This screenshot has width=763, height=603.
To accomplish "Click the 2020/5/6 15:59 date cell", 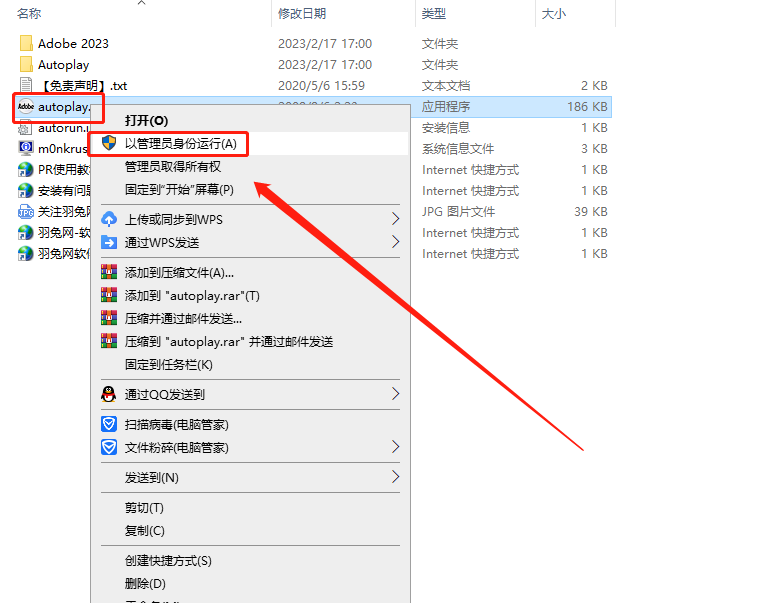I will coord(321,86).
